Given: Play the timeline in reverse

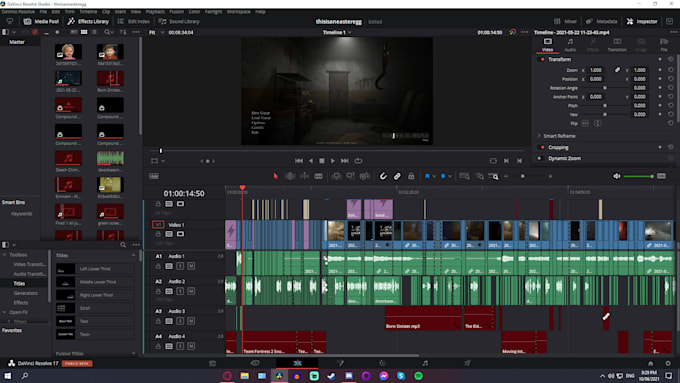Looking at the screenshot, I should [x=311, y=160].
